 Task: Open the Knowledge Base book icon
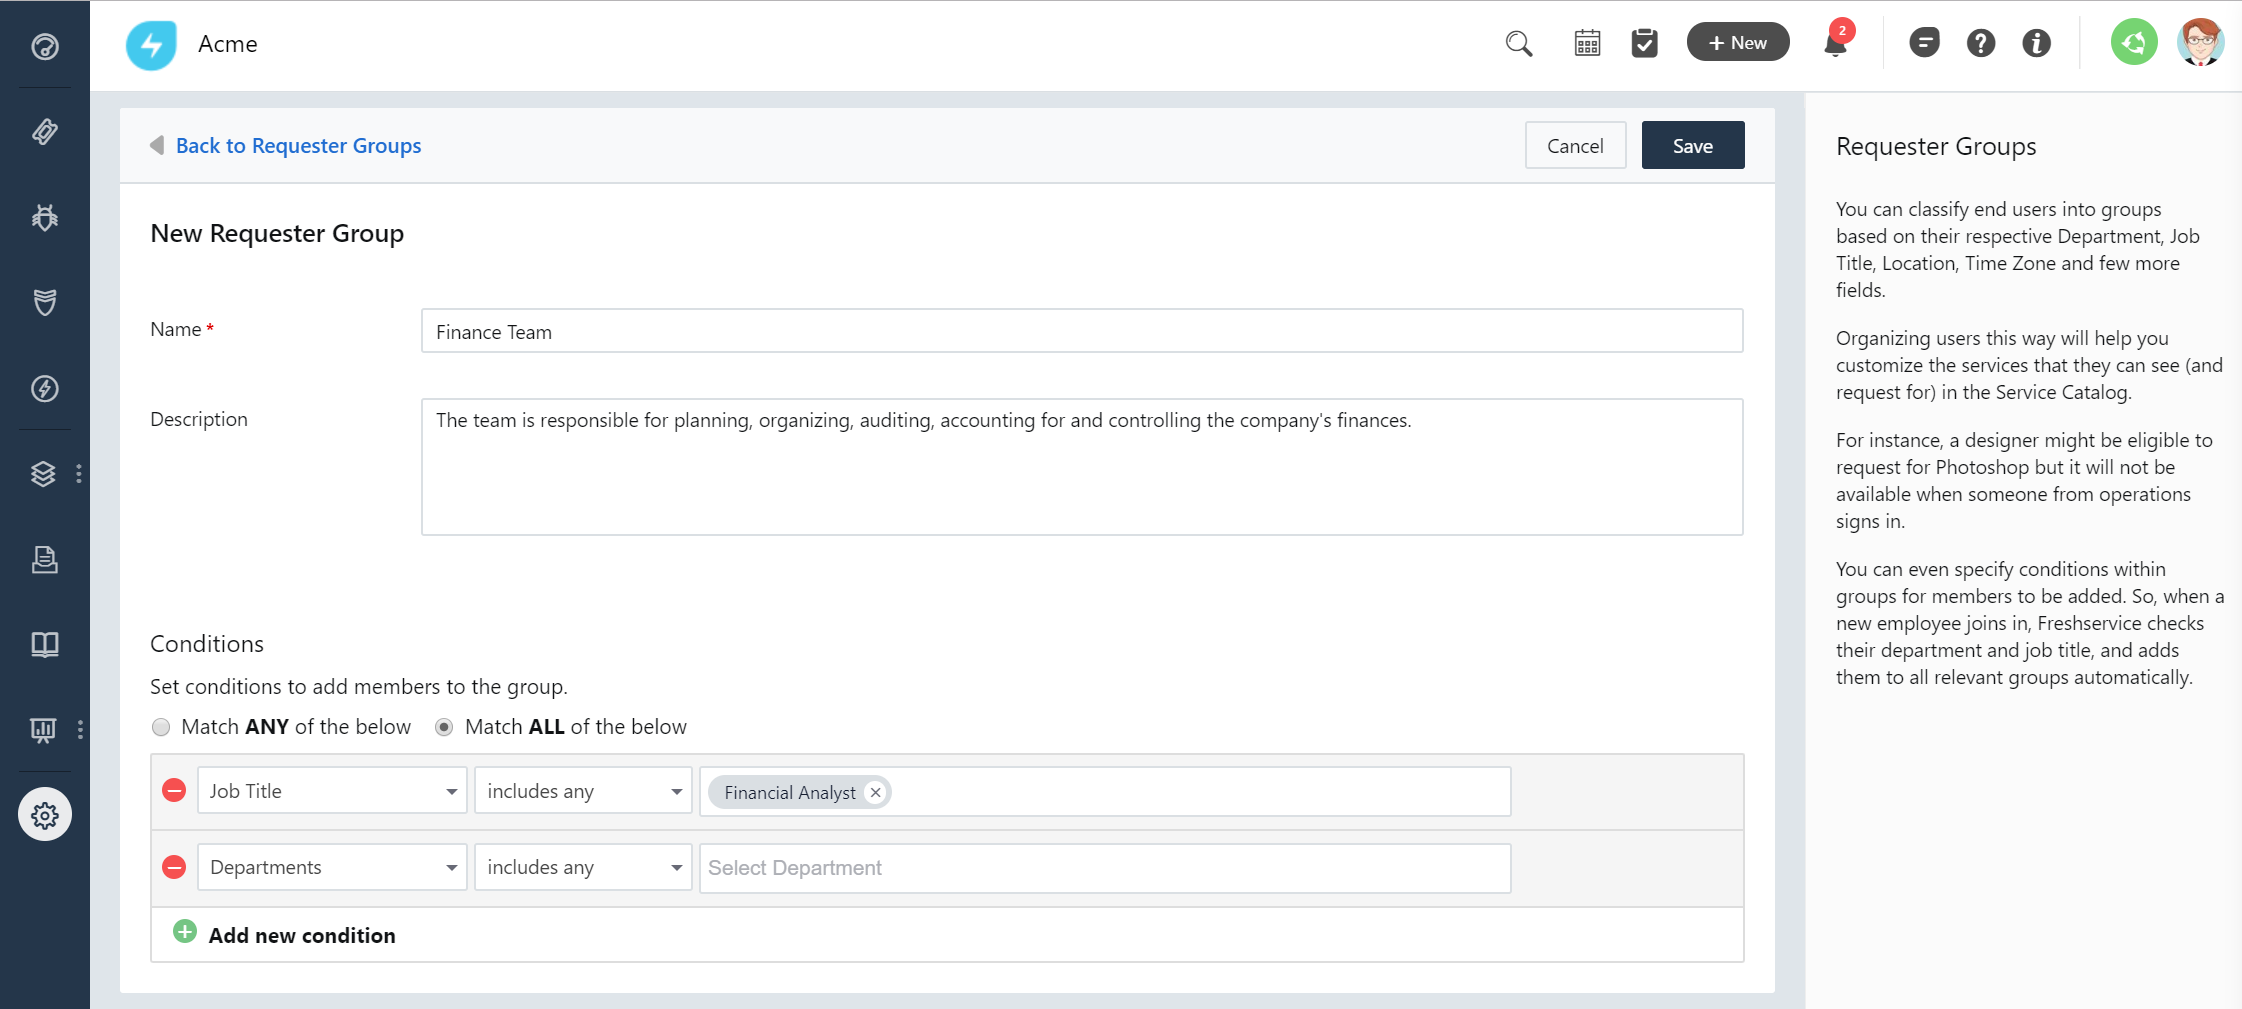click(44, 644)
